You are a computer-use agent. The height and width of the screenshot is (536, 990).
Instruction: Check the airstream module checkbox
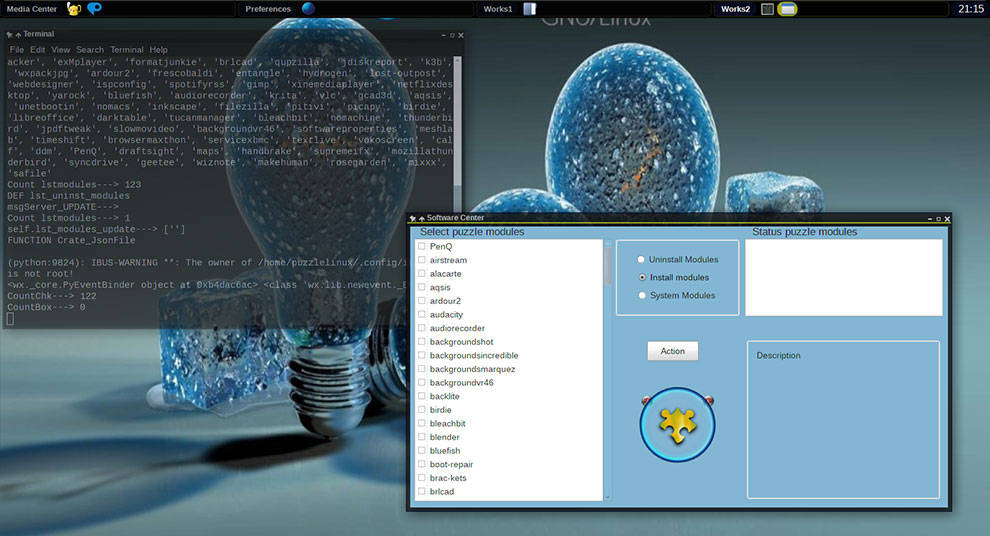pyautogui.click(x=422, y=259)
